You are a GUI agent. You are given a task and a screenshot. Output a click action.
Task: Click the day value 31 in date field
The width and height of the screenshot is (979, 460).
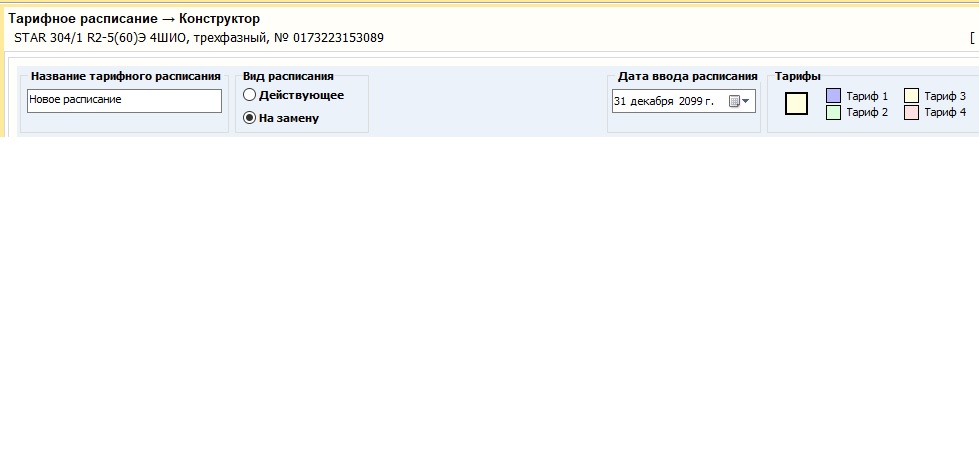tap(620, 101)
